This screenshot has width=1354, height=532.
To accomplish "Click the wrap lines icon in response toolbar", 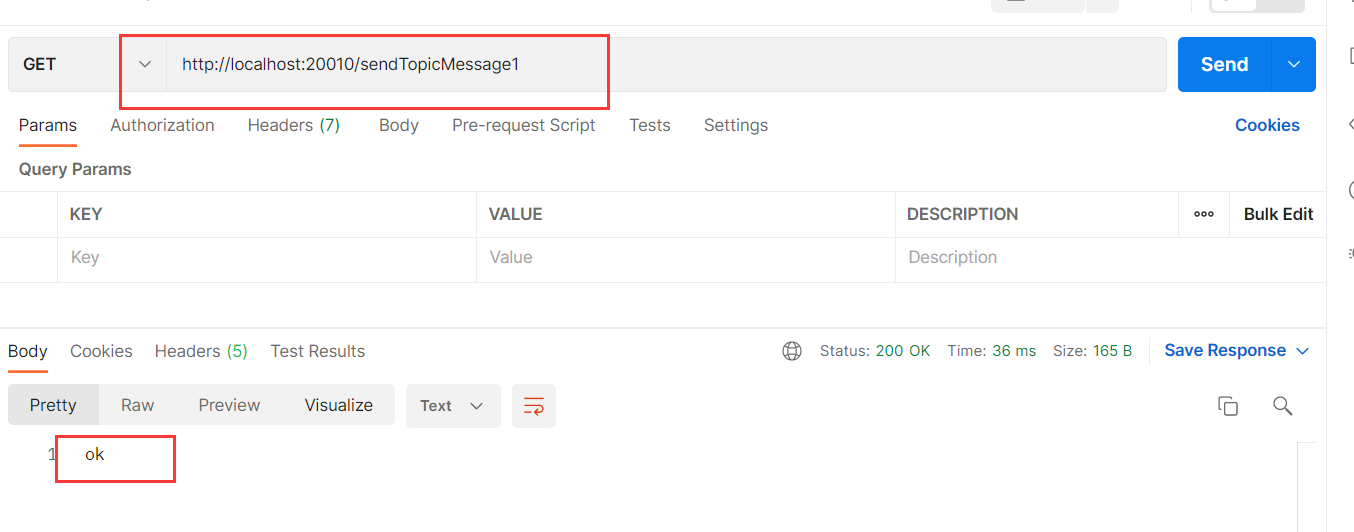I will tap(533, 406).
